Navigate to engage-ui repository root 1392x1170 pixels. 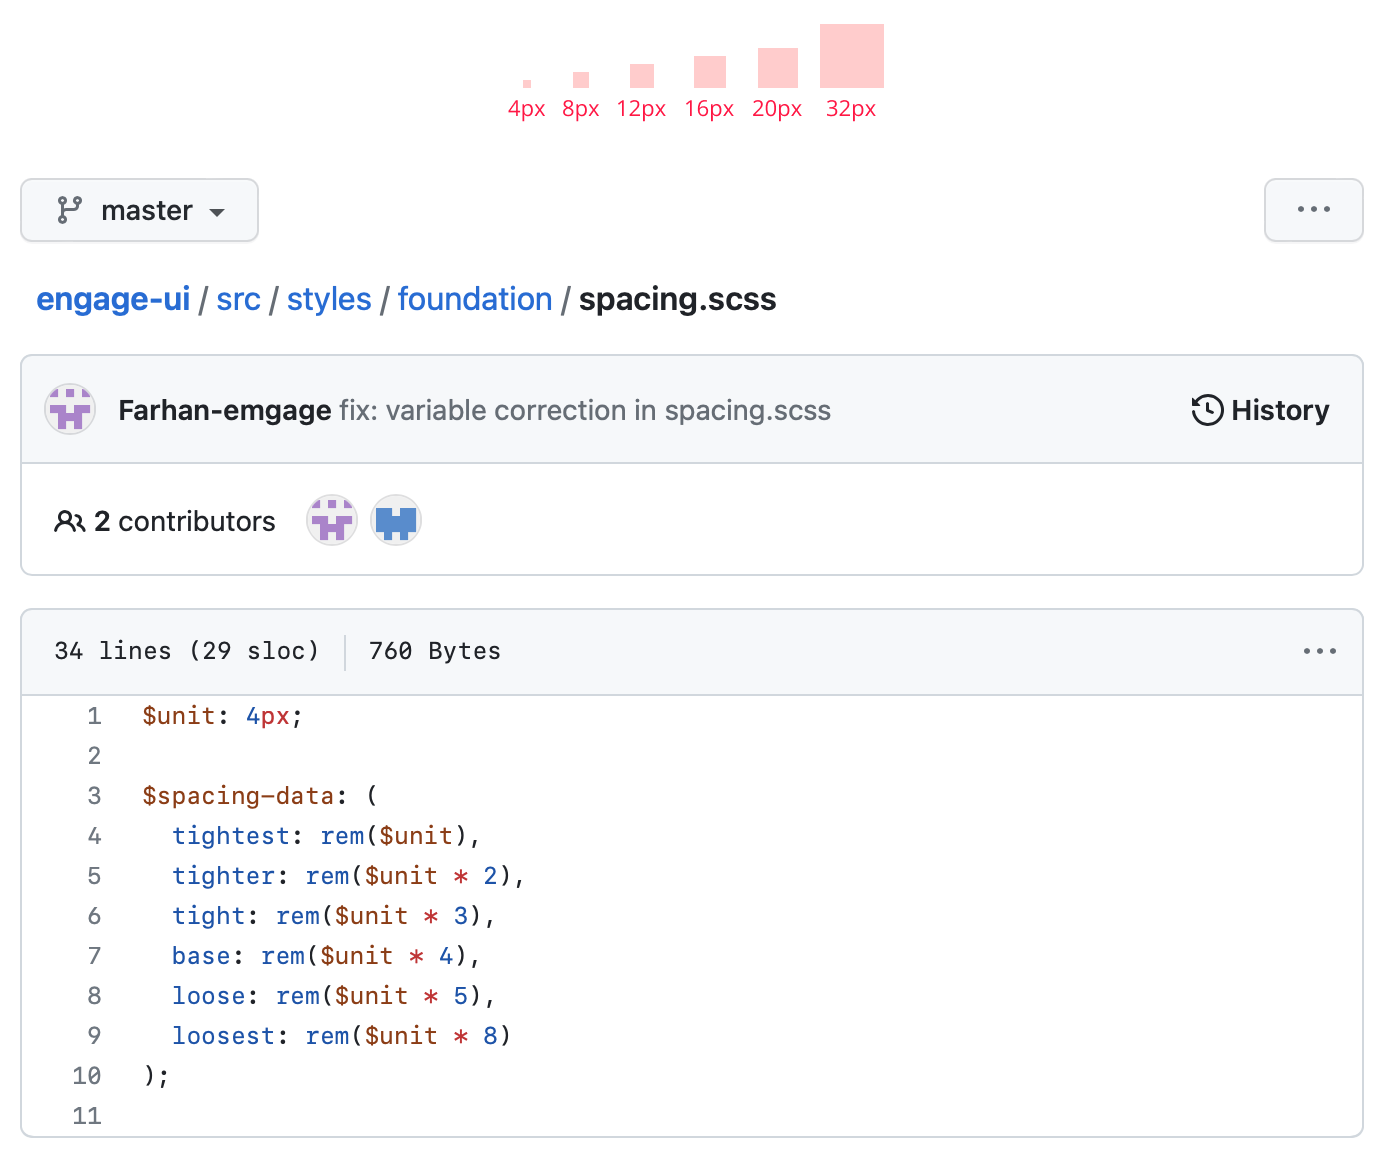click(113, 299)
